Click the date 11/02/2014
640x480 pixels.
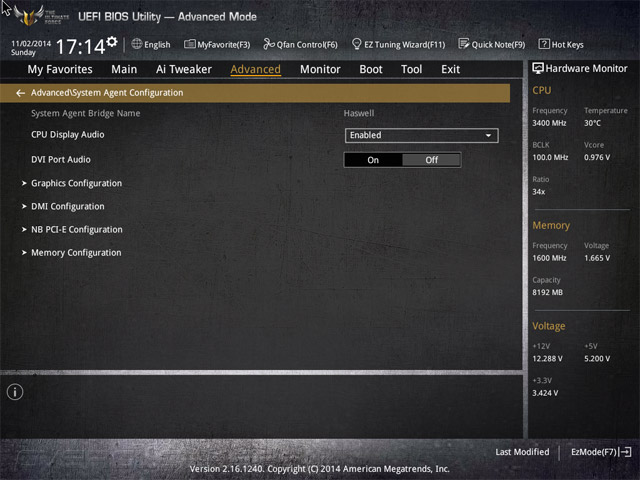31,43
